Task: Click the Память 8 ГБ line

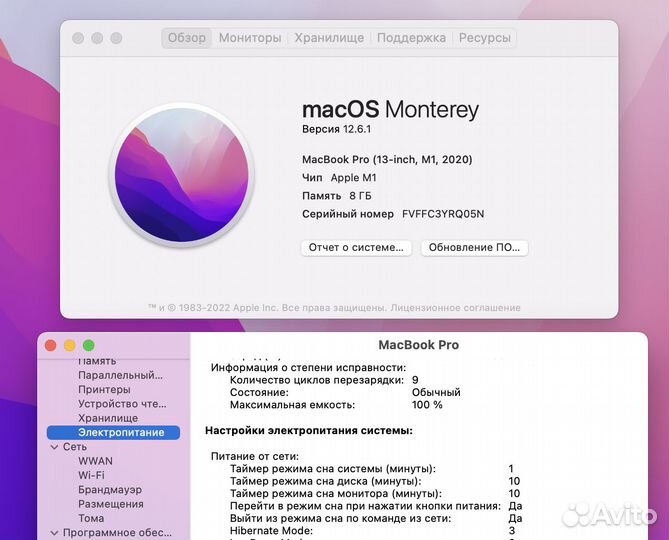Action: (337, 196)
